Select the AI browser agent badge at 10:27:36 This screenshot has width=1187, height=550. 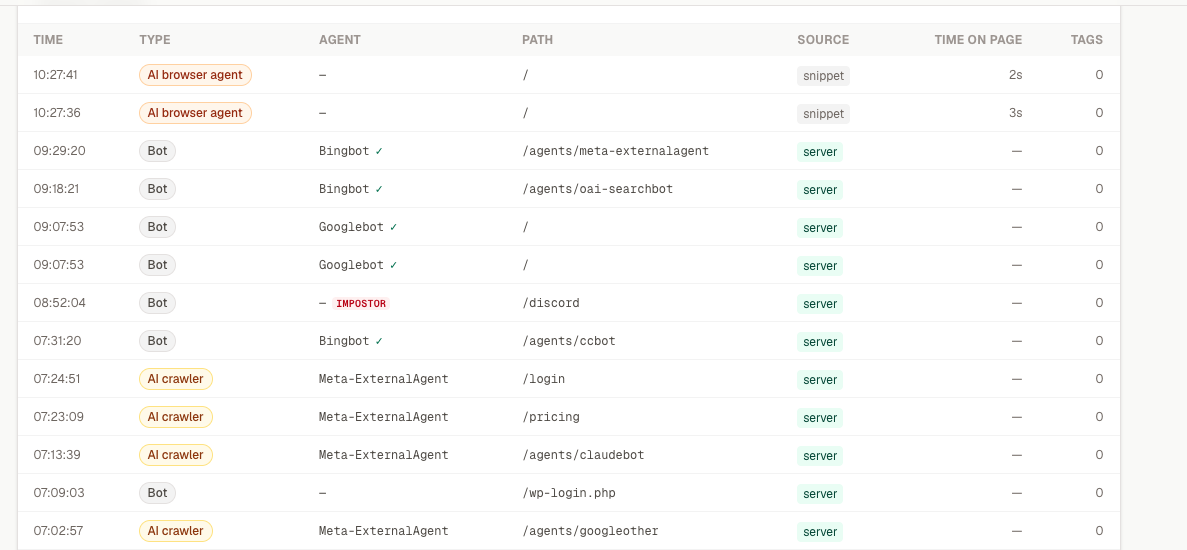[x=195, y=113]
